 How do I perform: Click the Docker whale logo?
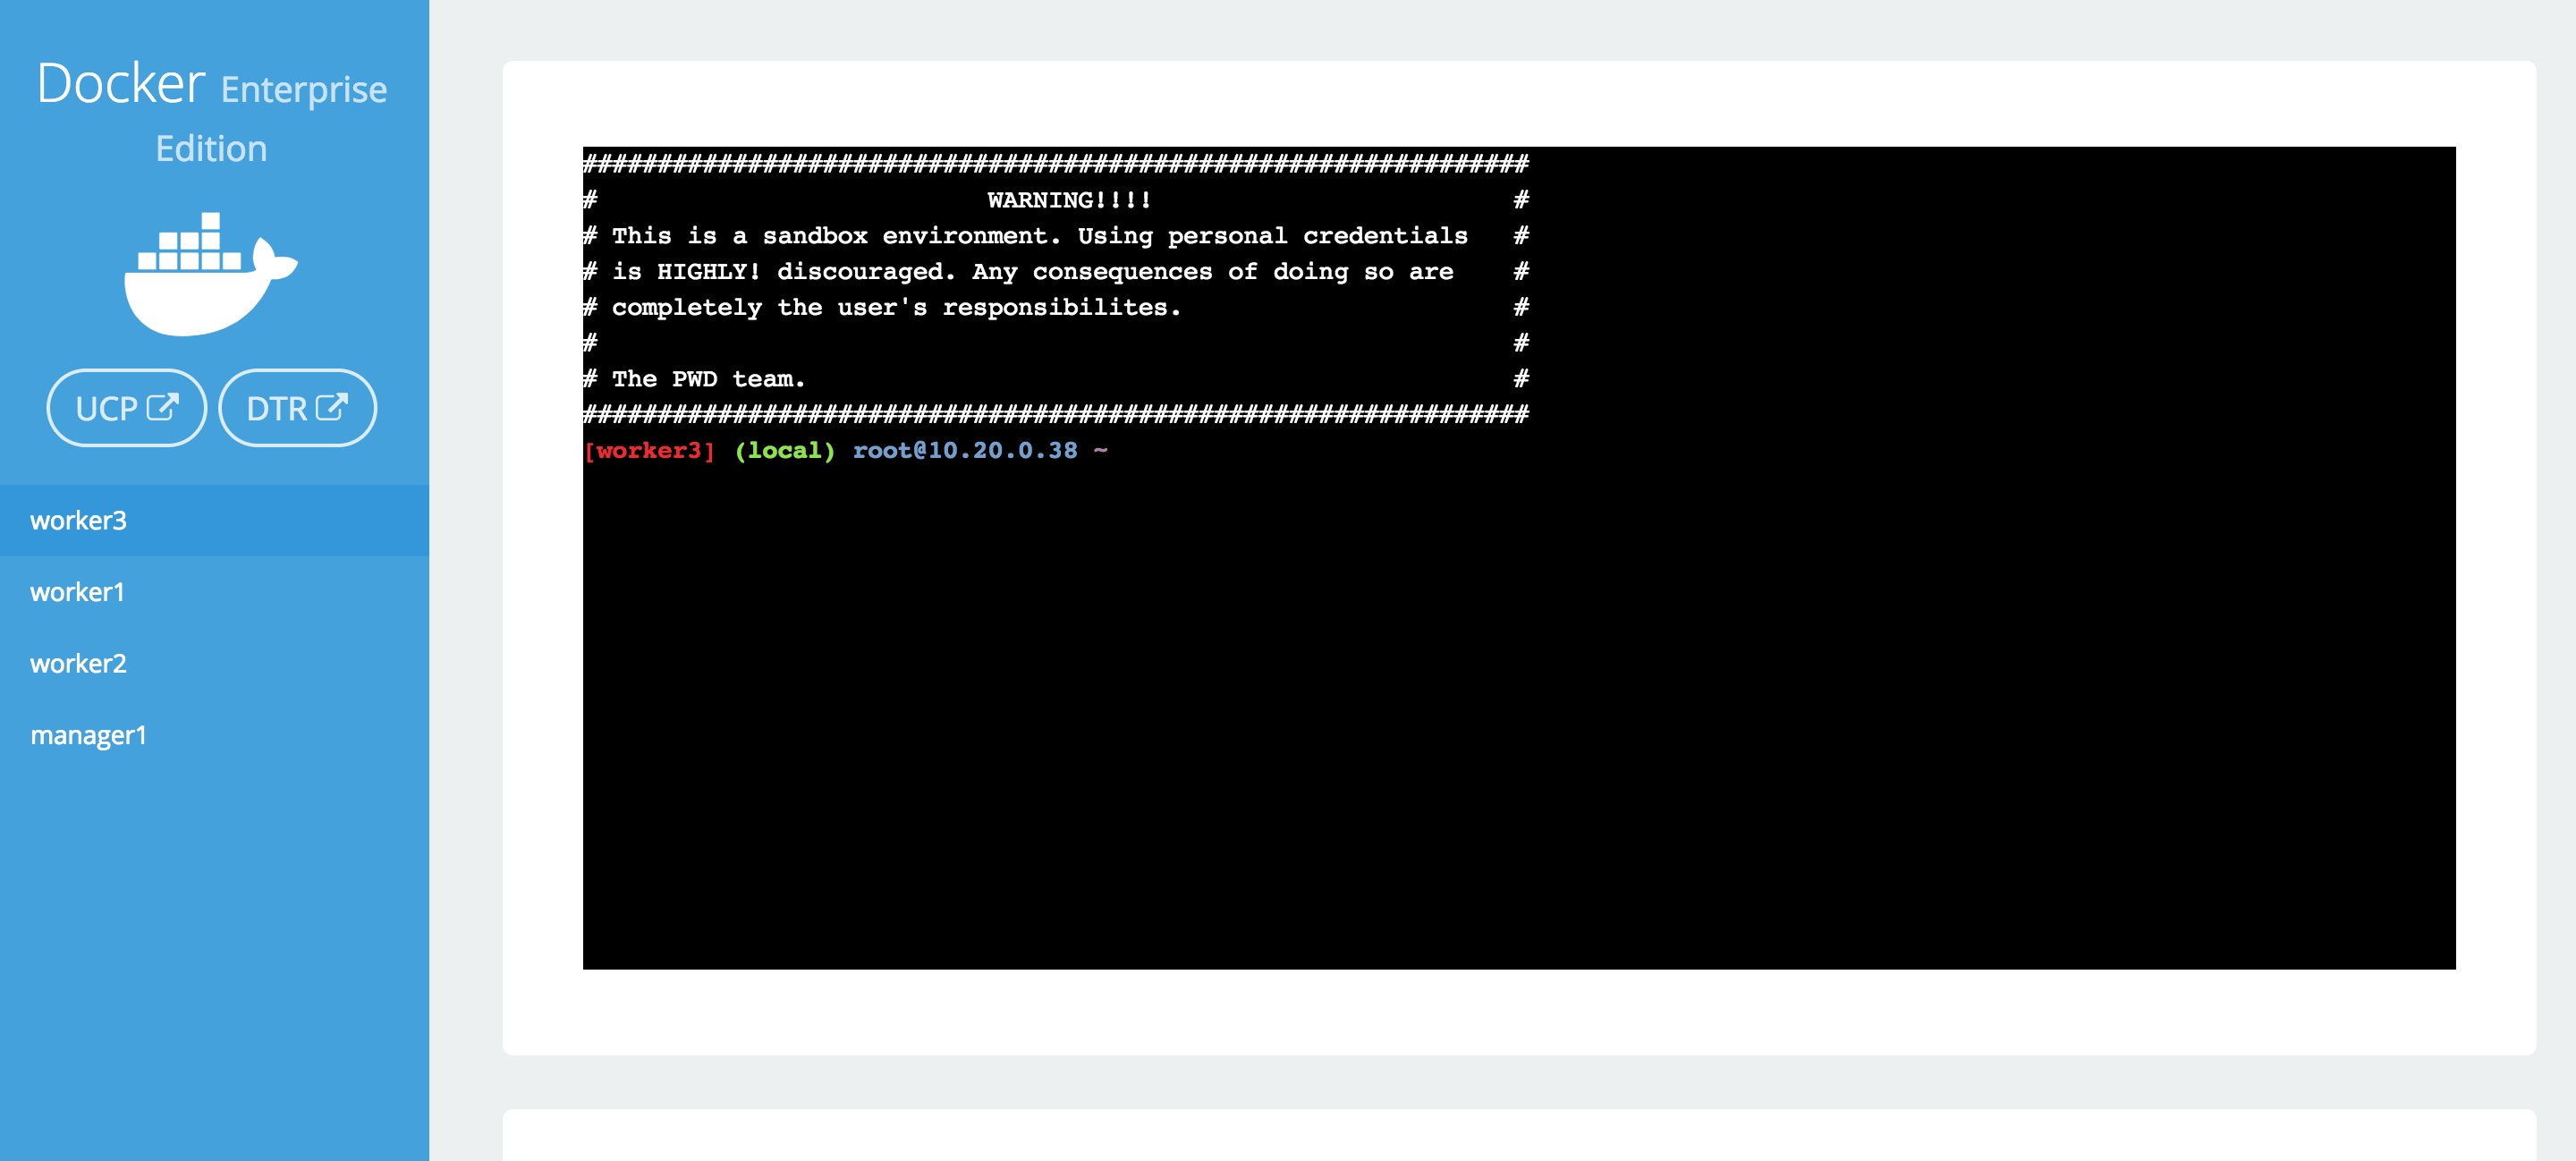pyautogui.click(x=211, y=274)
